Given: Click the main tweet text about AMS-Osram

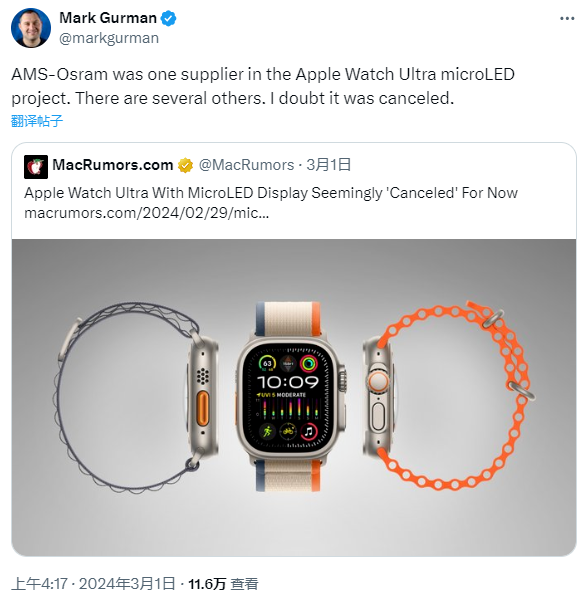Looking at the screenshot, I should 263,86.
